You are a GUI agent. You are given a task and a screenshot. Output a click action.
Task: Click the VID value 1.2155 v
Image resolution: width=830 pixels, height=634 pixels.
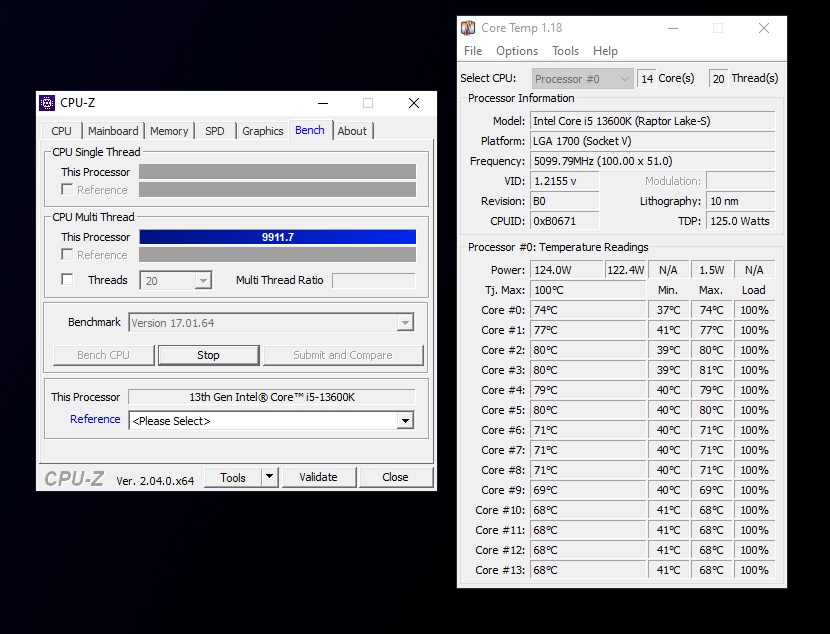[565, 181]
